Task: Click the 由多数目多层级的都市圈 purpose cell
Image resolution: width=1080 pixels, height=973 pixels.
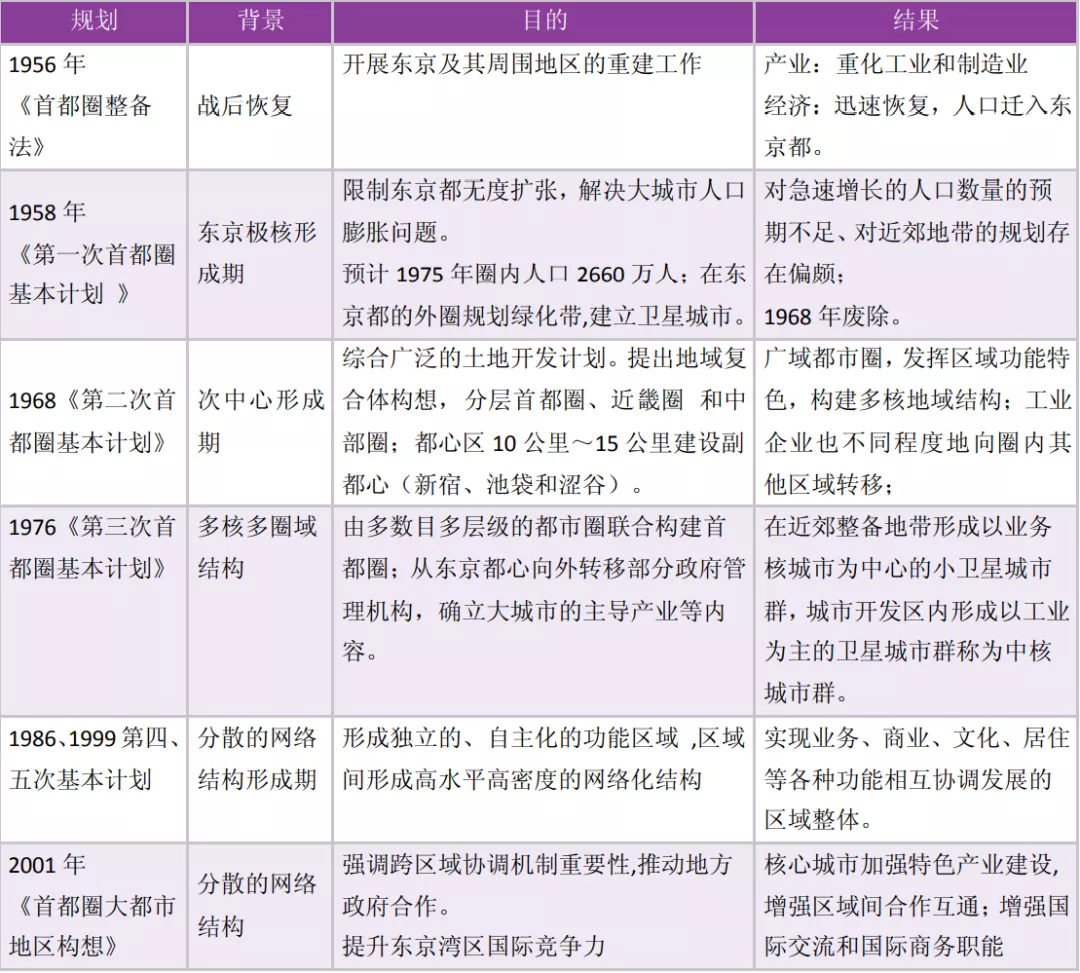Action: (543, 611)
